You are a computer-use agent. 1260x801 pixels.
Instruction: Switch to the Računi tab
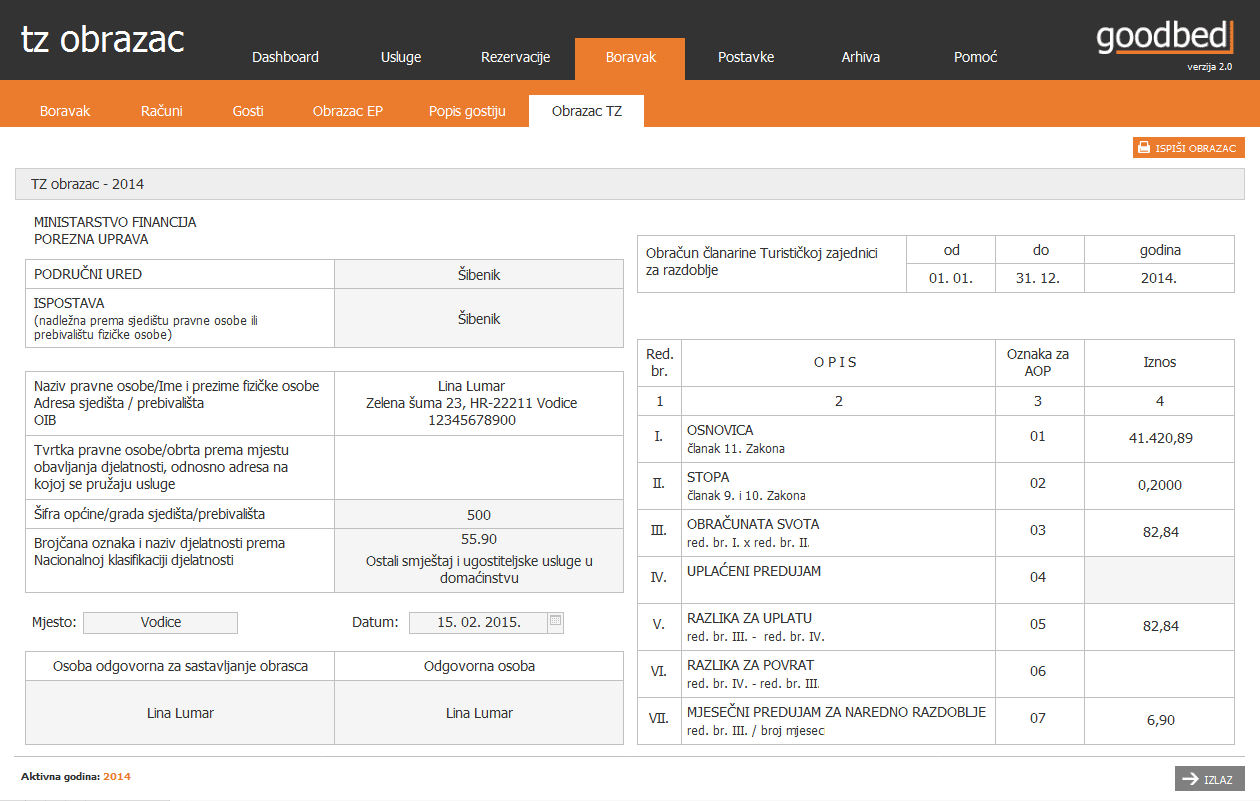tap(162, 111)
